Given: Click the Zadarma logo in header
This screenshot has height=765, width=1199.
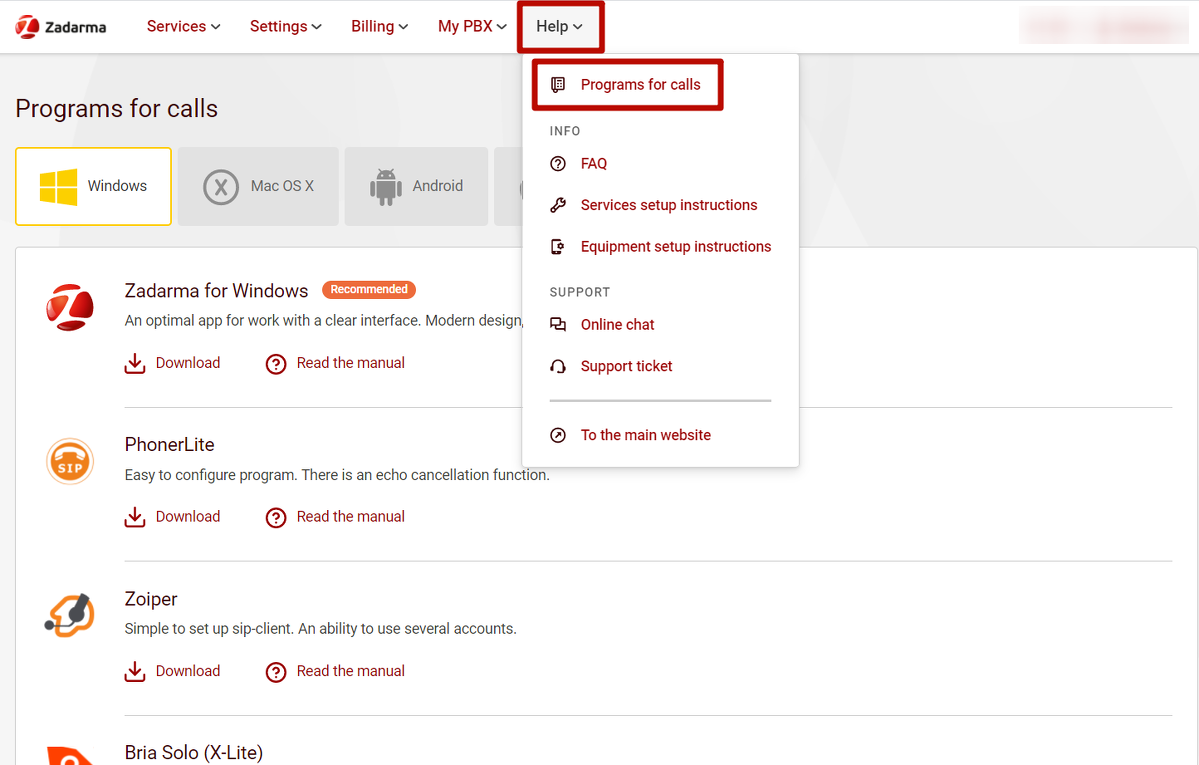Looking at the screenshot, I should [x=61, y=27].
